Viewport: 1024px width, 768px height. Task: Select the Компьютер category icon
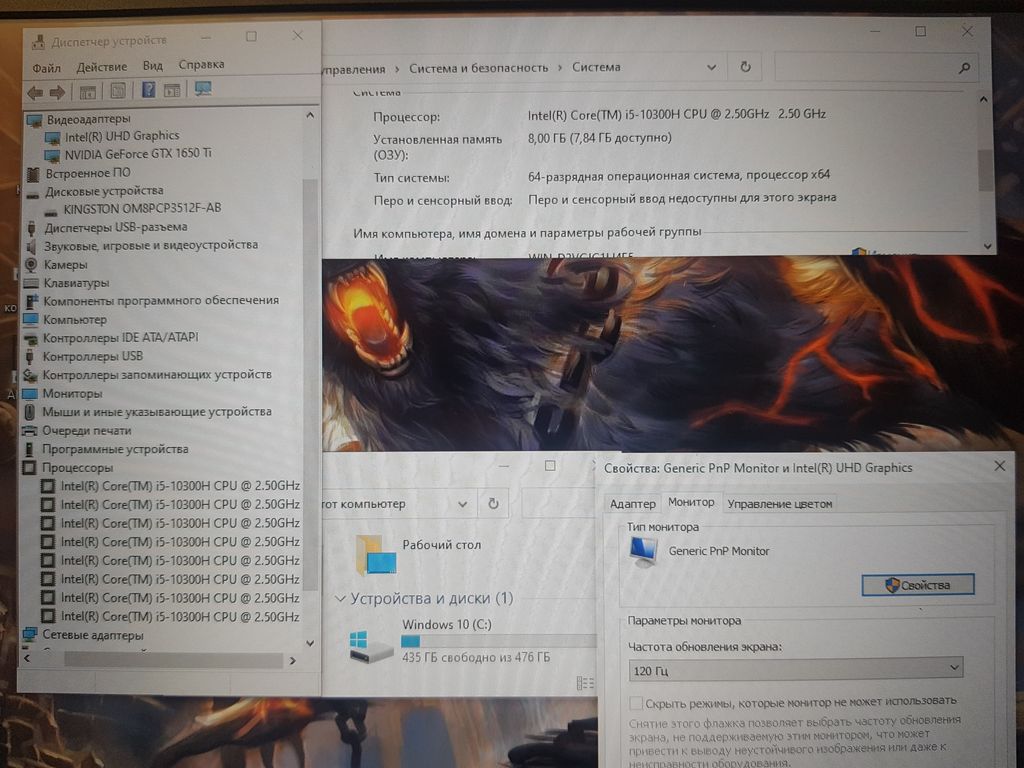[30, 319]
